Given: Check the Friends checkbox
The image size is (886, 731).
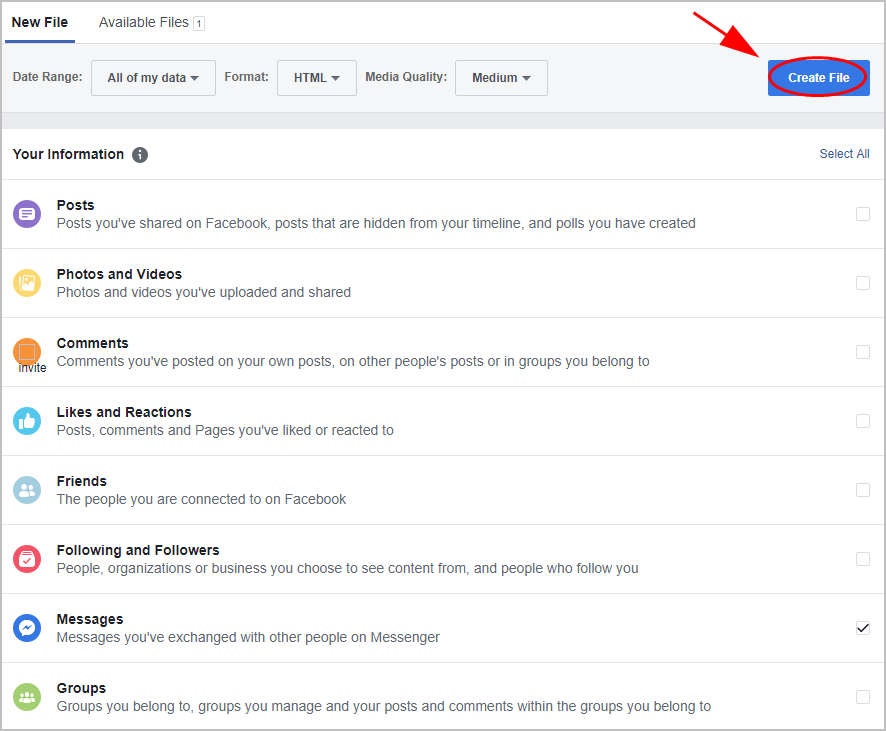Looking at the screenshot, I should click(862, 490).
